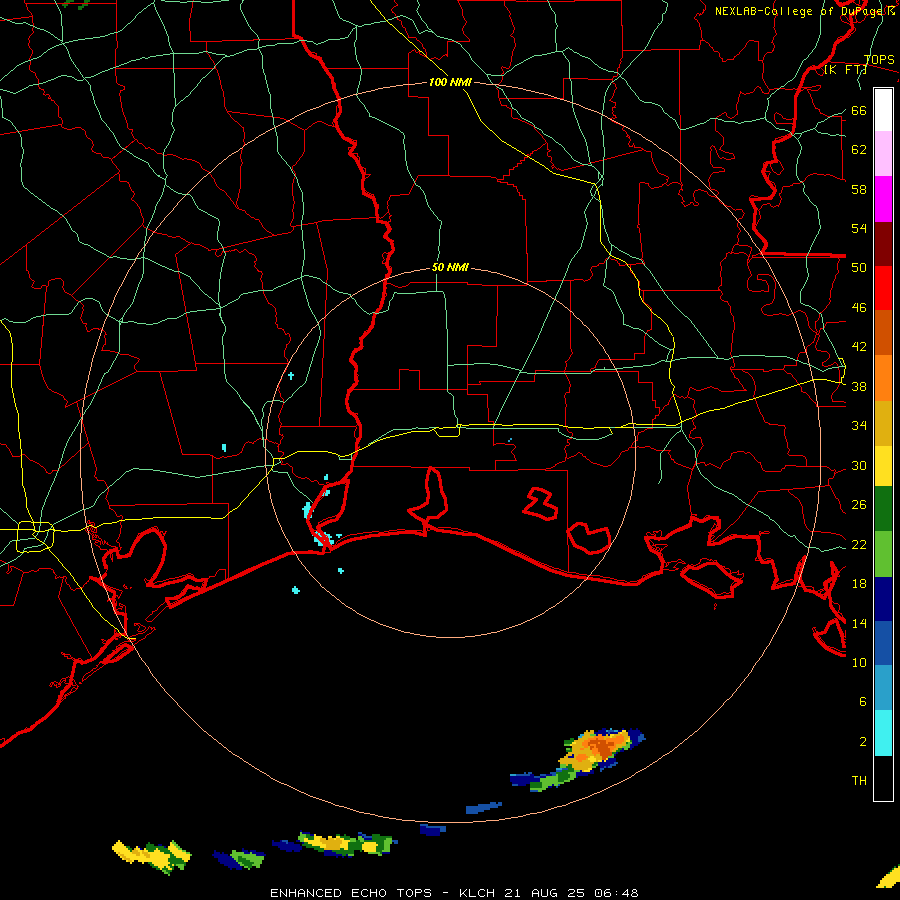This screenshot has width=900, height=900.
Task: Pick the dark red legend swatch
Action: 883,244
